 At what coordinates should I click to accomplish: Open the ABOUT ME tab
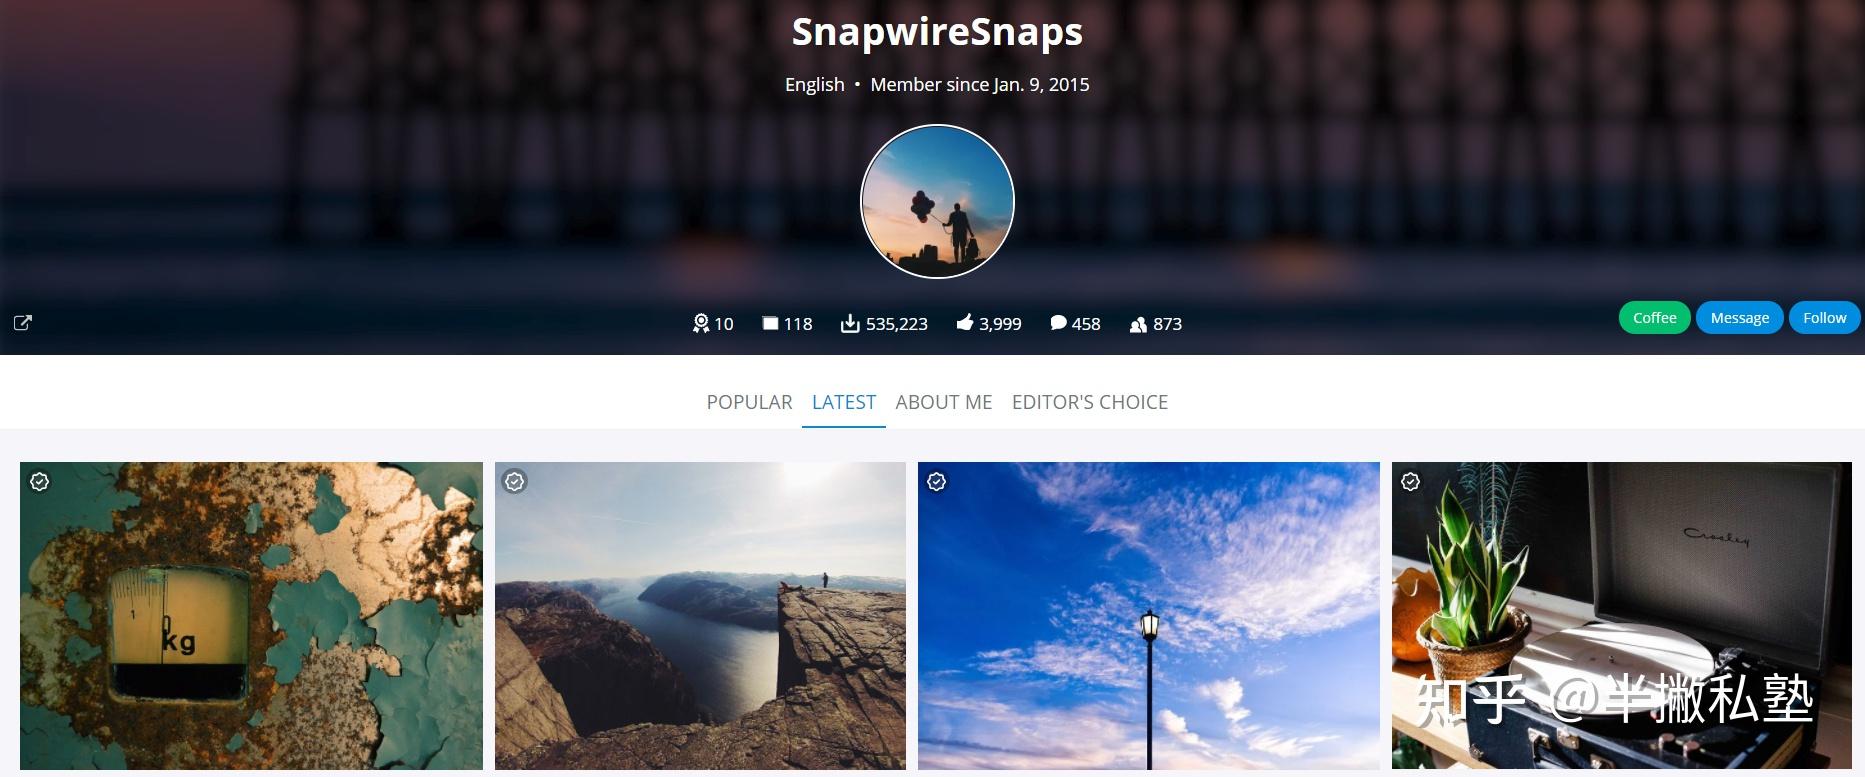(944, 402)
